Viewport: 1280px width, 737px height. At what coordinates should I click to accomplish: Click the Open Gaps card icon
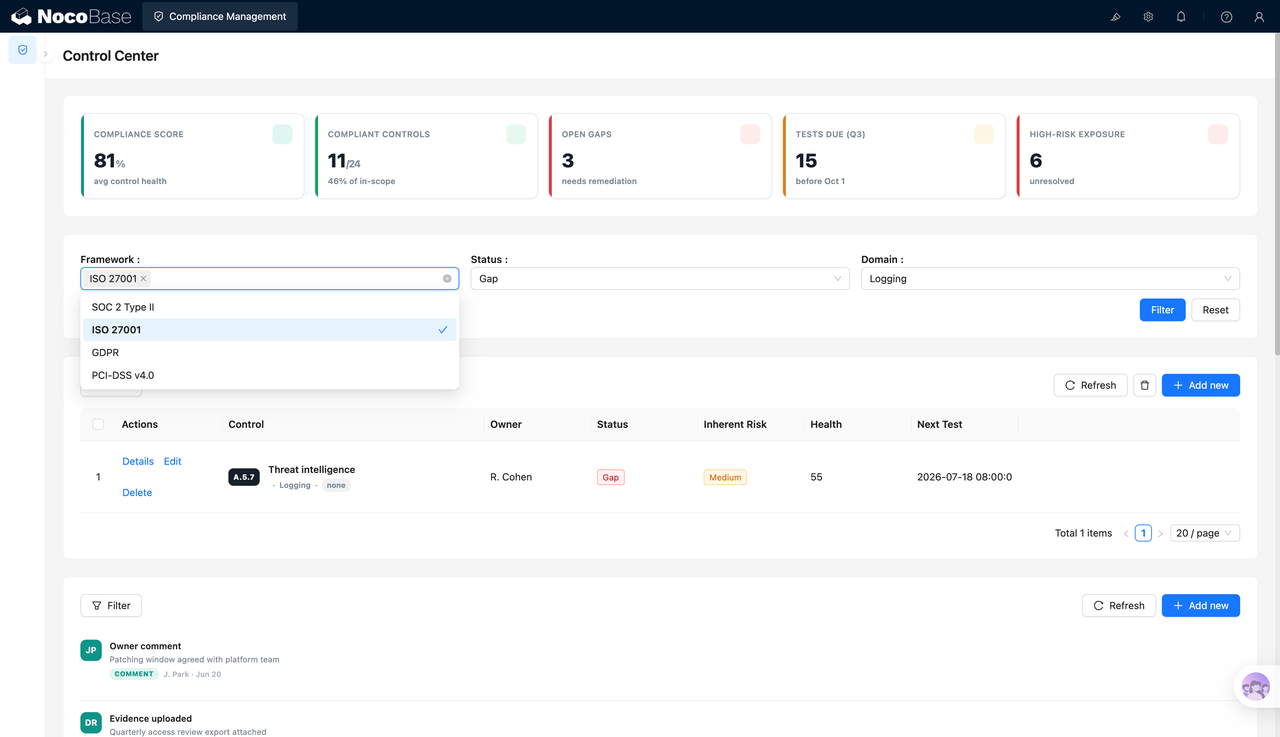[x=750, y=134]
